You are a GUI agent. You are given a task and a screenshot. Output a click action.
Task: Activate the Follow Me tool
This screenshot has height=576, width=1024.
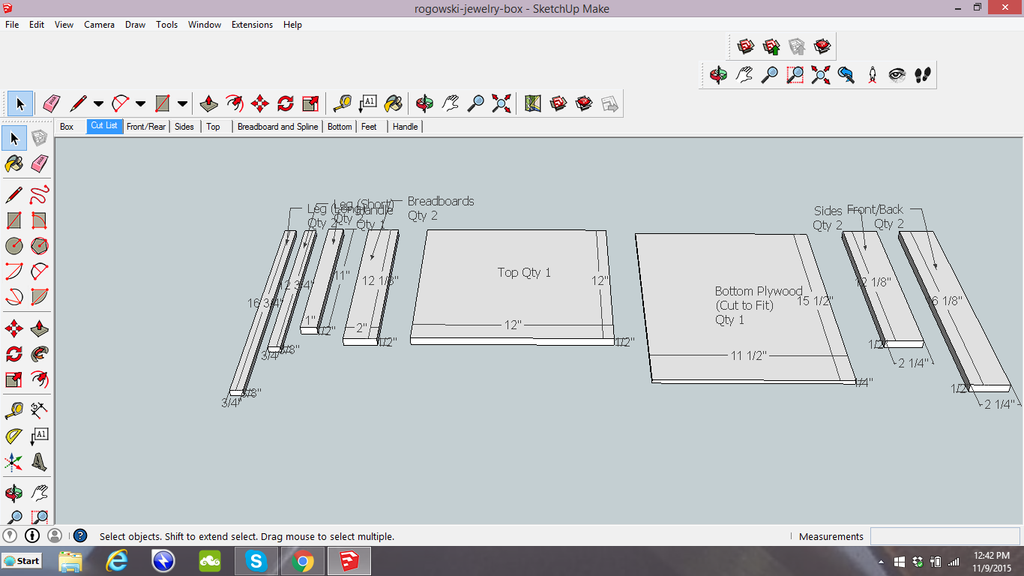(39, 354)
